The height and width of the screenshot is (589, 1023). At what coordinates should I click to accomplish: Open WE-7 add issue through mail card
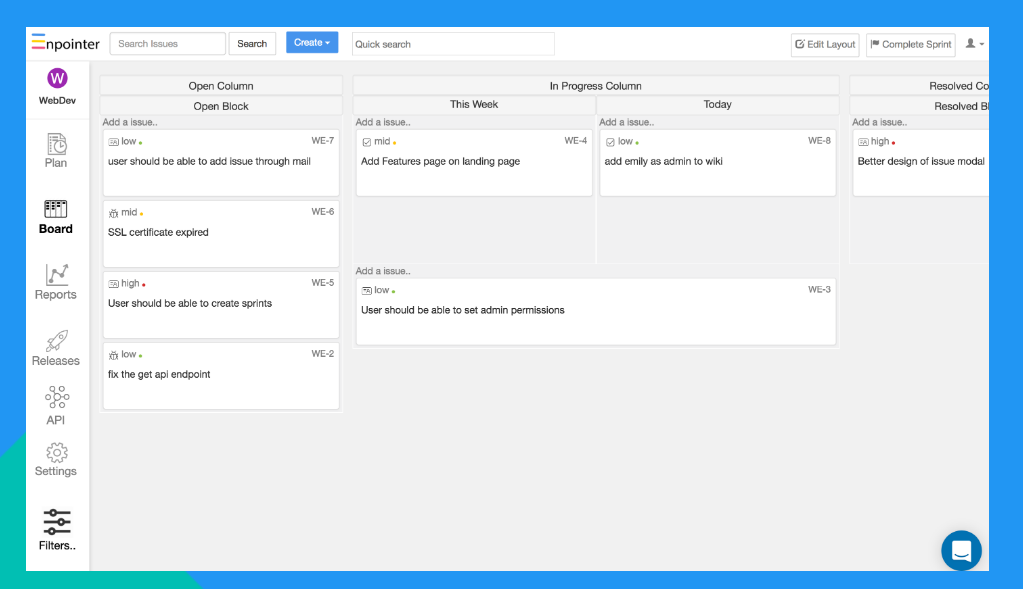tap(221, 163)
